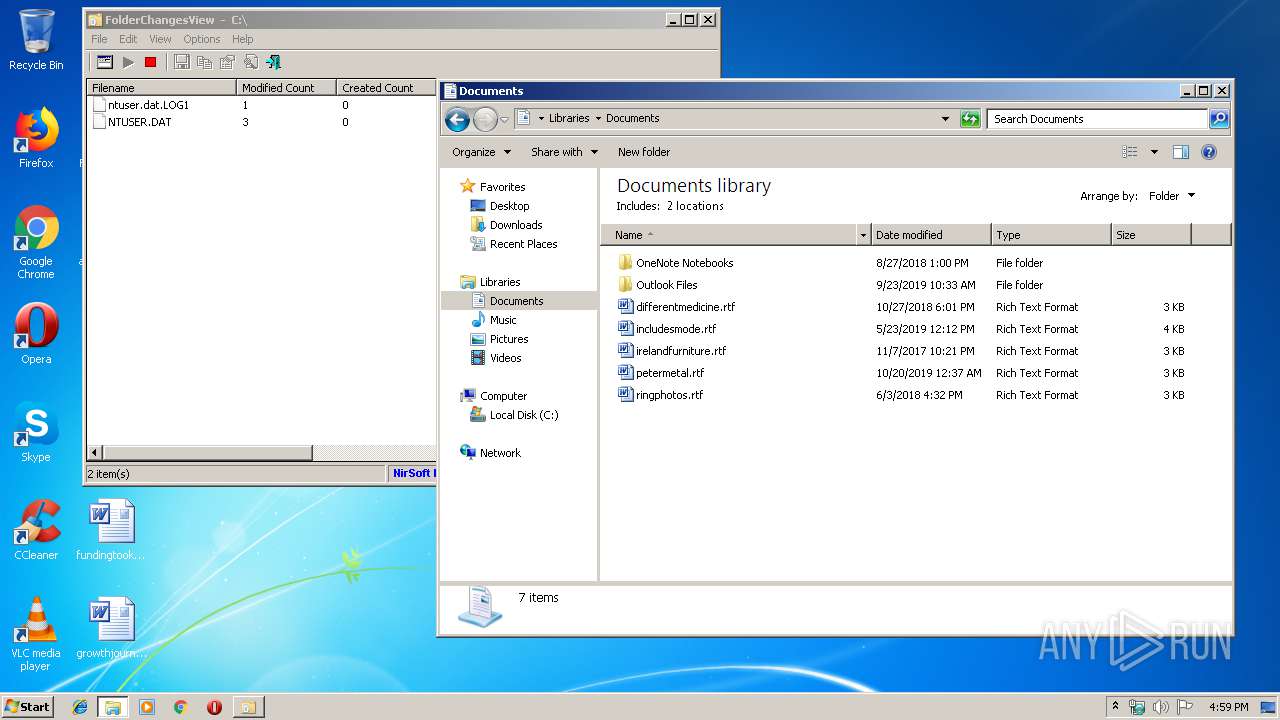Click the Opera icon on the taskbar
This screenshot has height=720, width=1280.
coord(214,707)
